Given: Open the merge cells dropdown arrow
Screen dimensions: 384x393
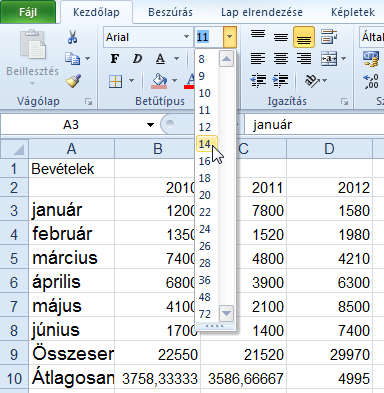Looking at the screenshot, I should [x=344, y=59].
